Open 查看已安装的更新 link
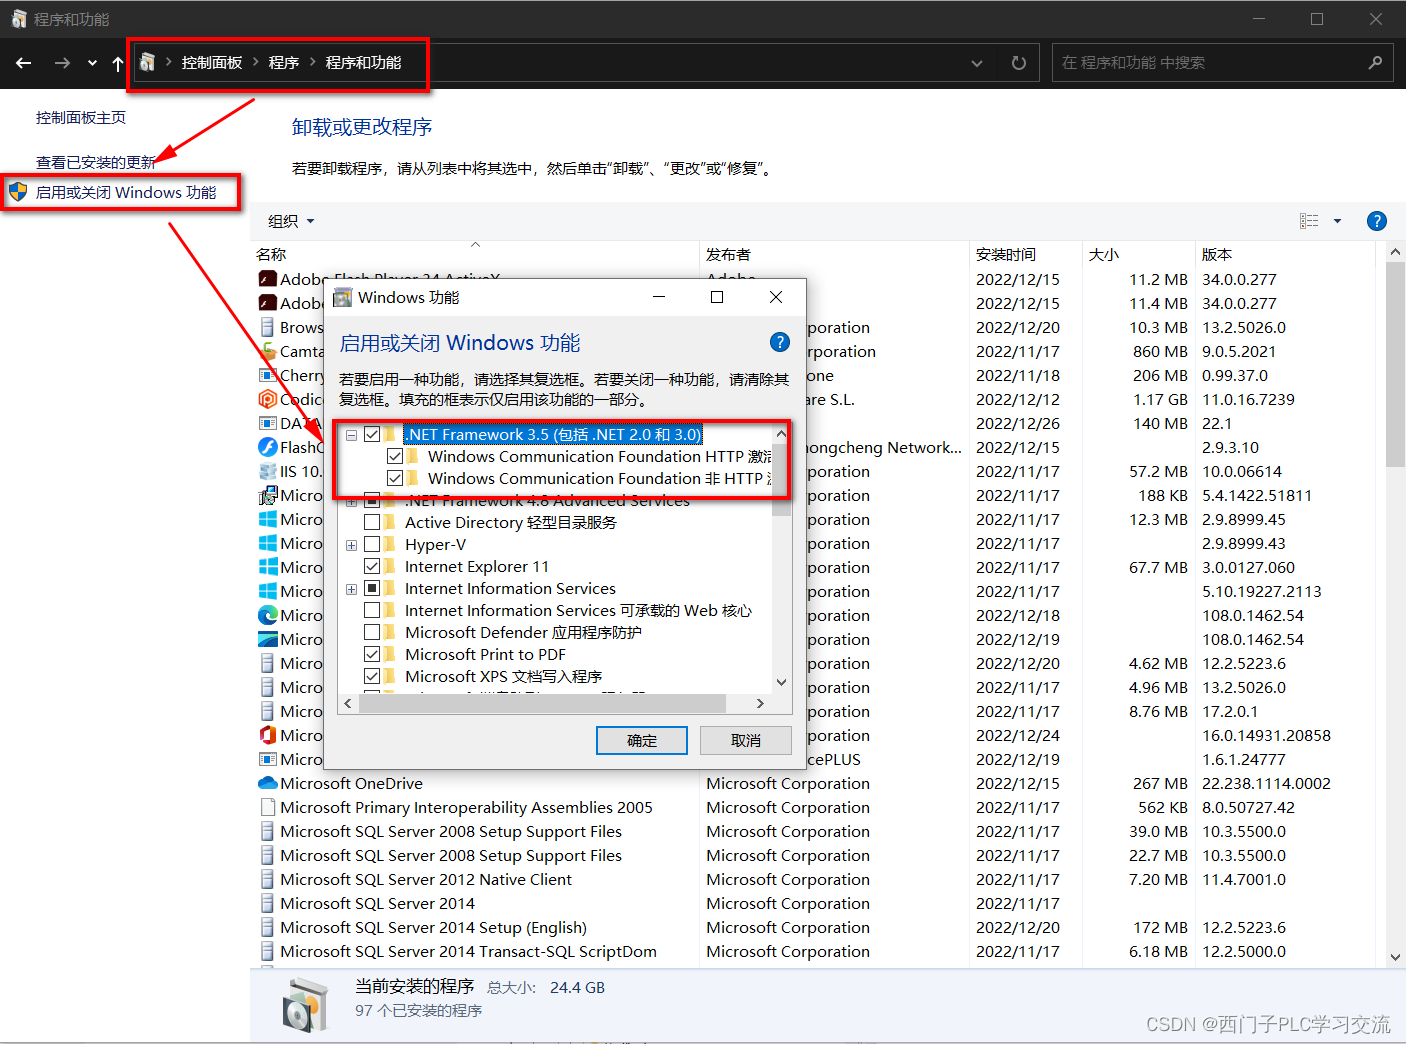 pos(96,162)
